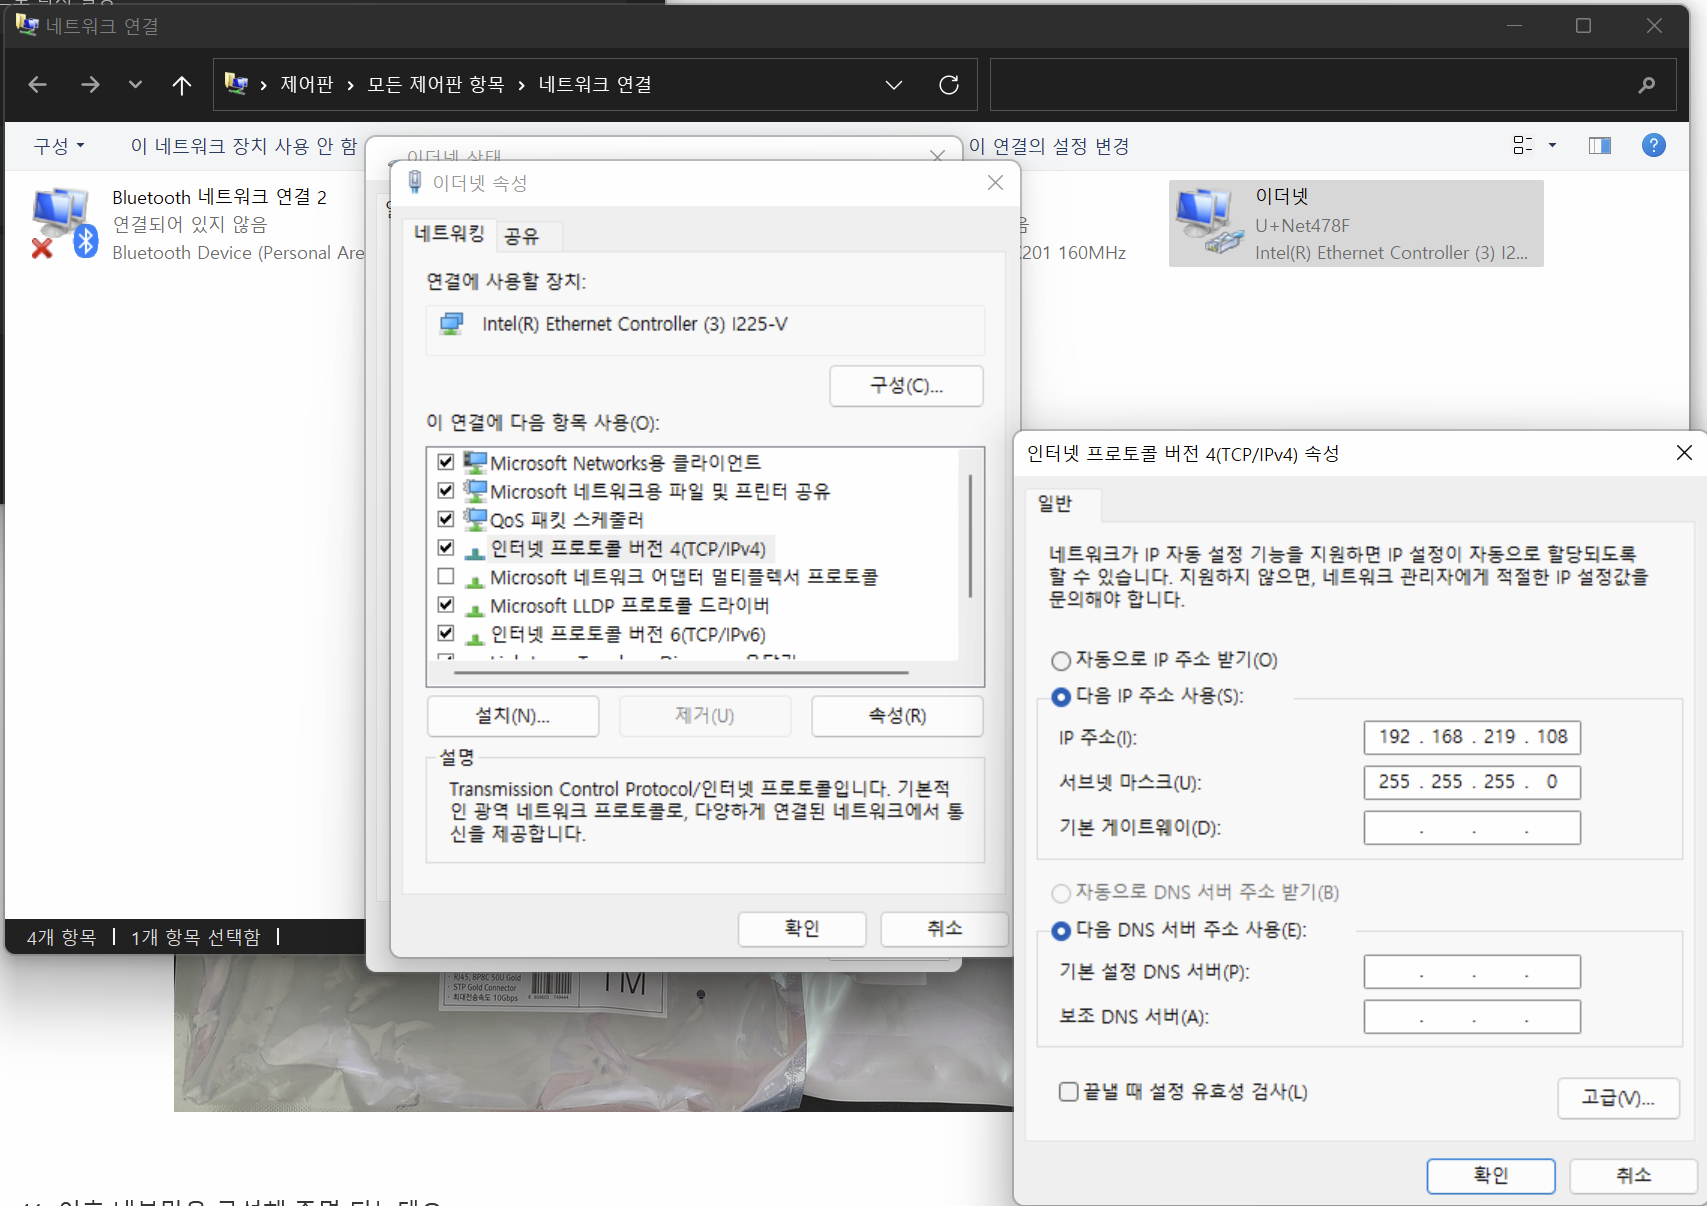Click 이 네트워크 장치 사용 안 함
This screenshot has height=1206, width=1707.
(x=244, y=146)
